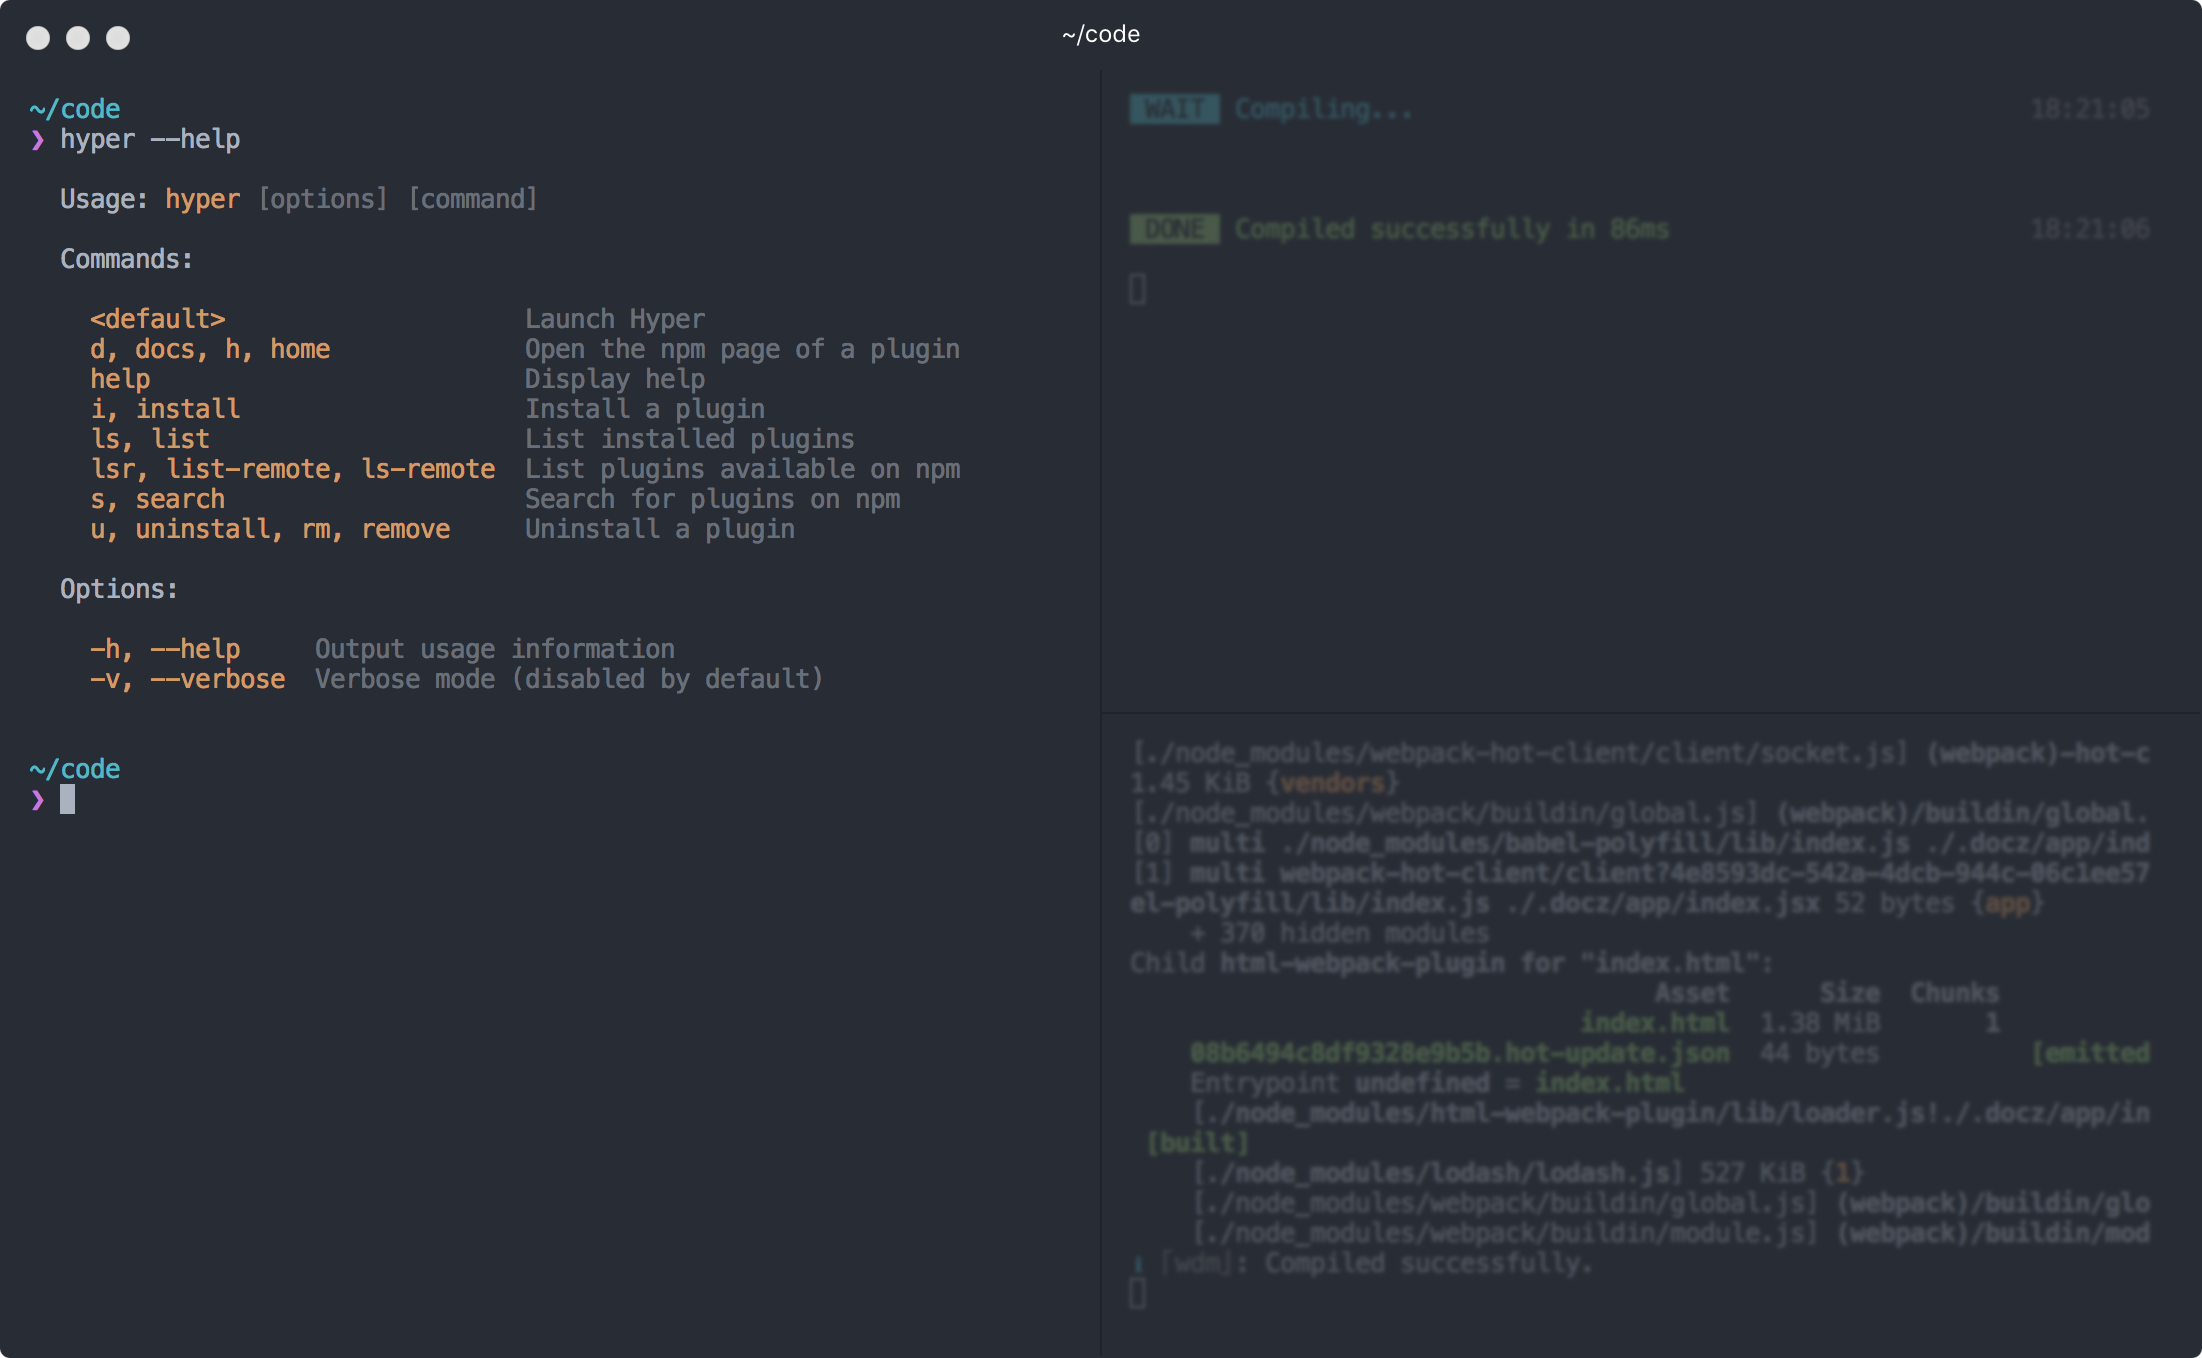The image size is (2202, 1358).
Task: Click the magenta prompt arrow beside the cursor
Action: [38, 800]
